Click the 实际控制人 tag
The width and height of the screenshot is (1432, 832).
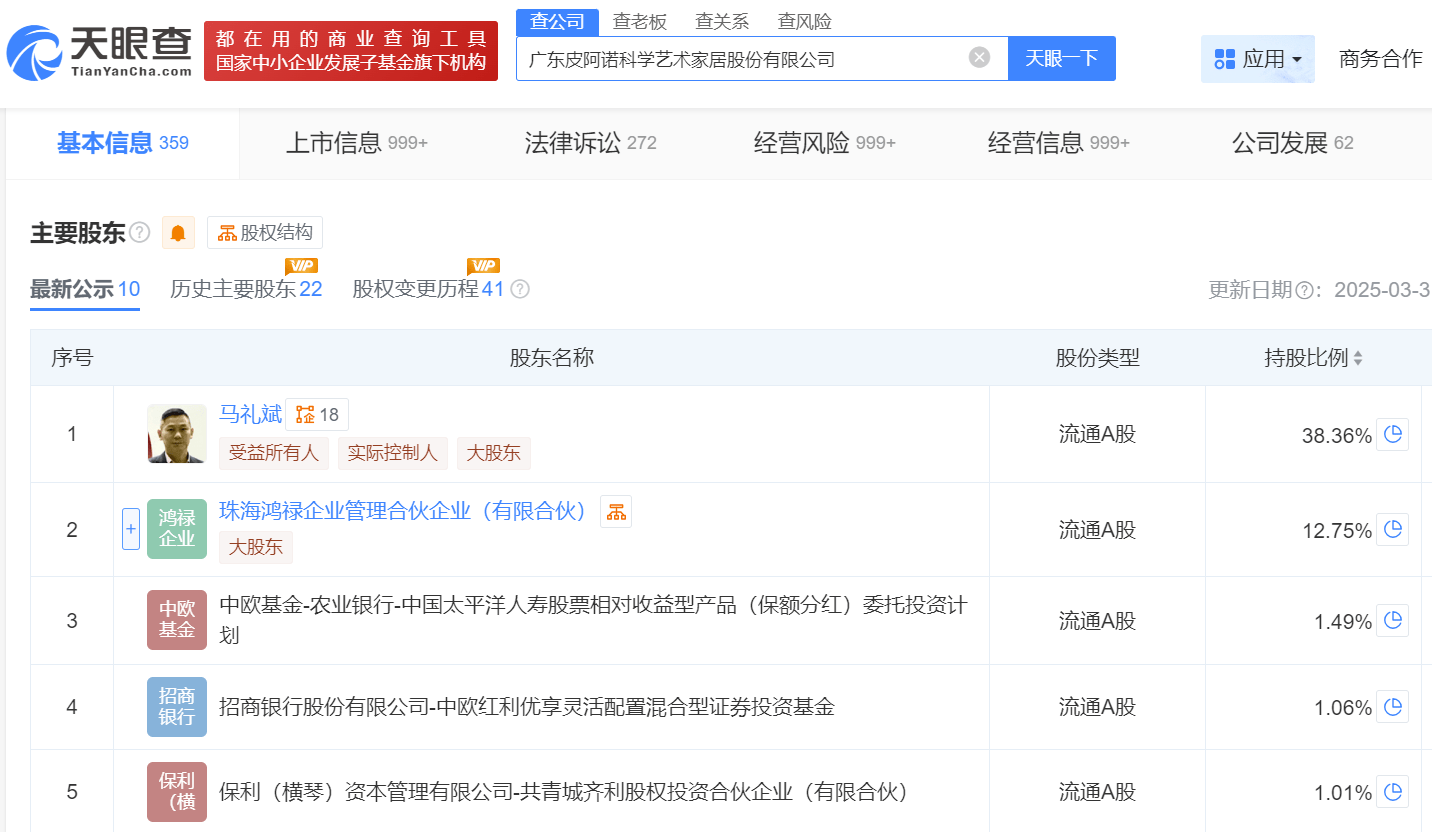(392, 453)
